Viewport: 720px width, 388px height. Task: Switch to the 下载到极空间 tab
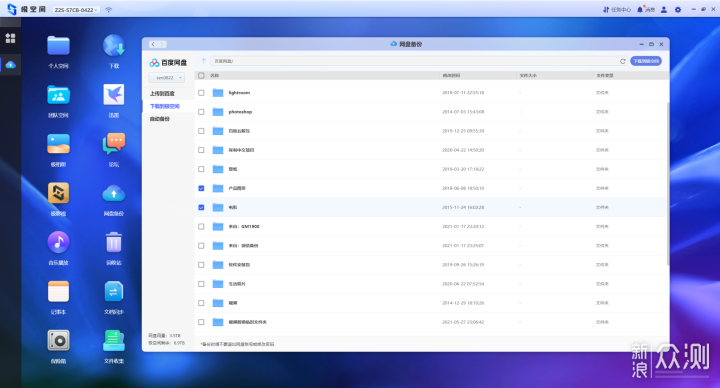point(164,106)
